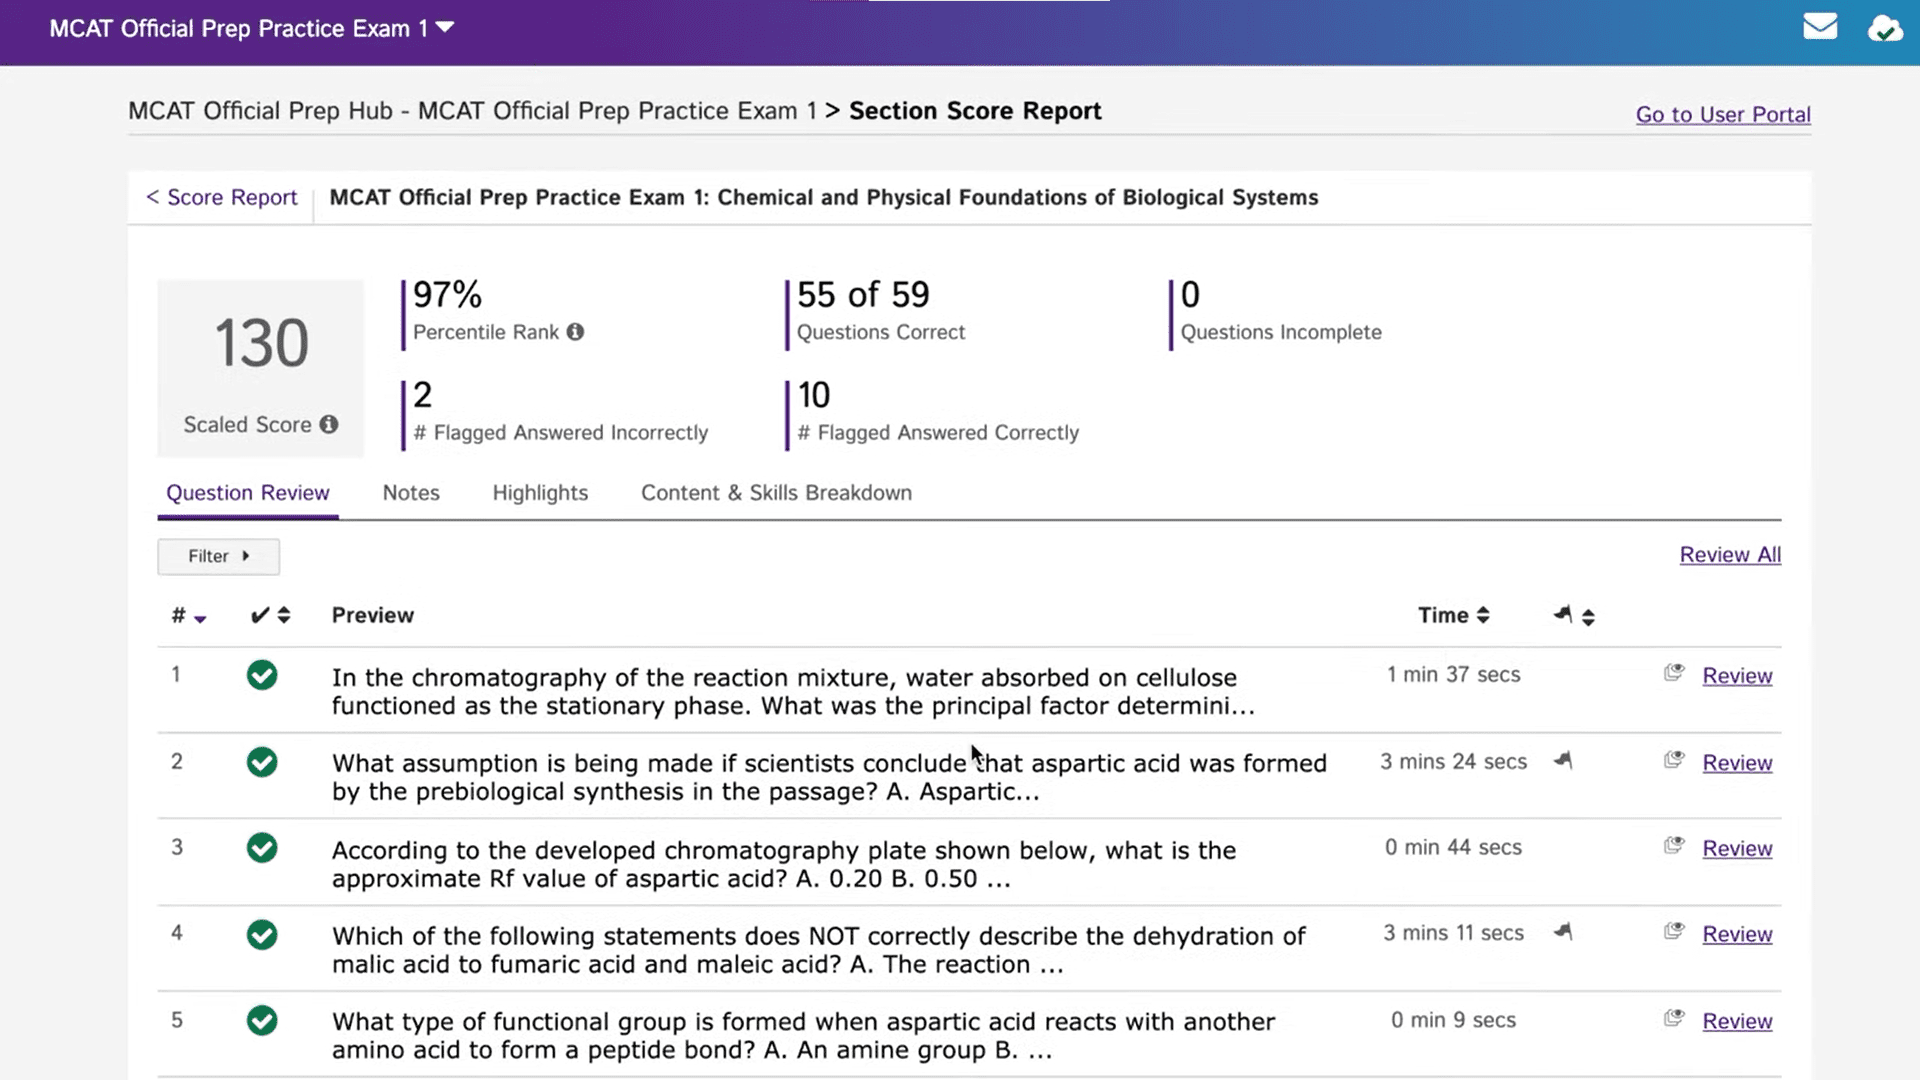1920x1080 pixels.
Task: Sort by flagged column header
Action: 1574,616
